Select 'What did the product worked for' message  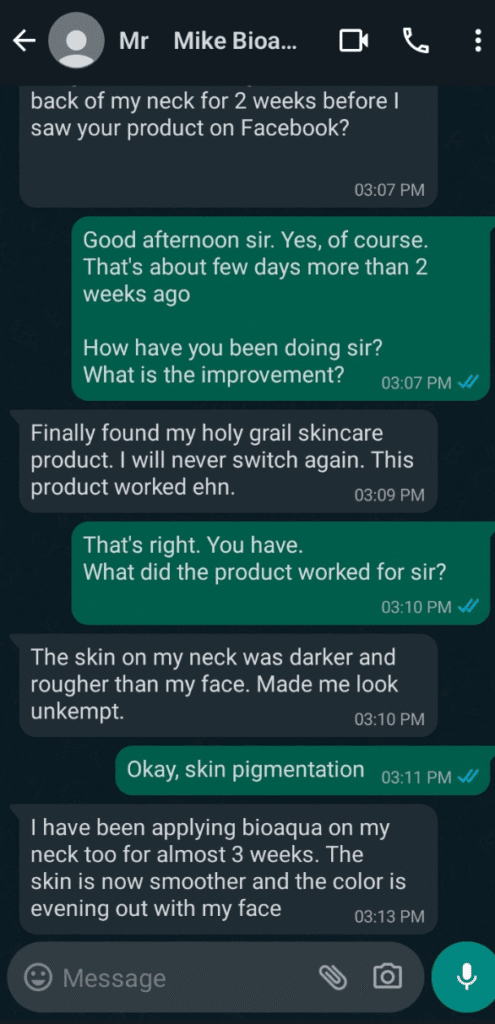[283, 573]
